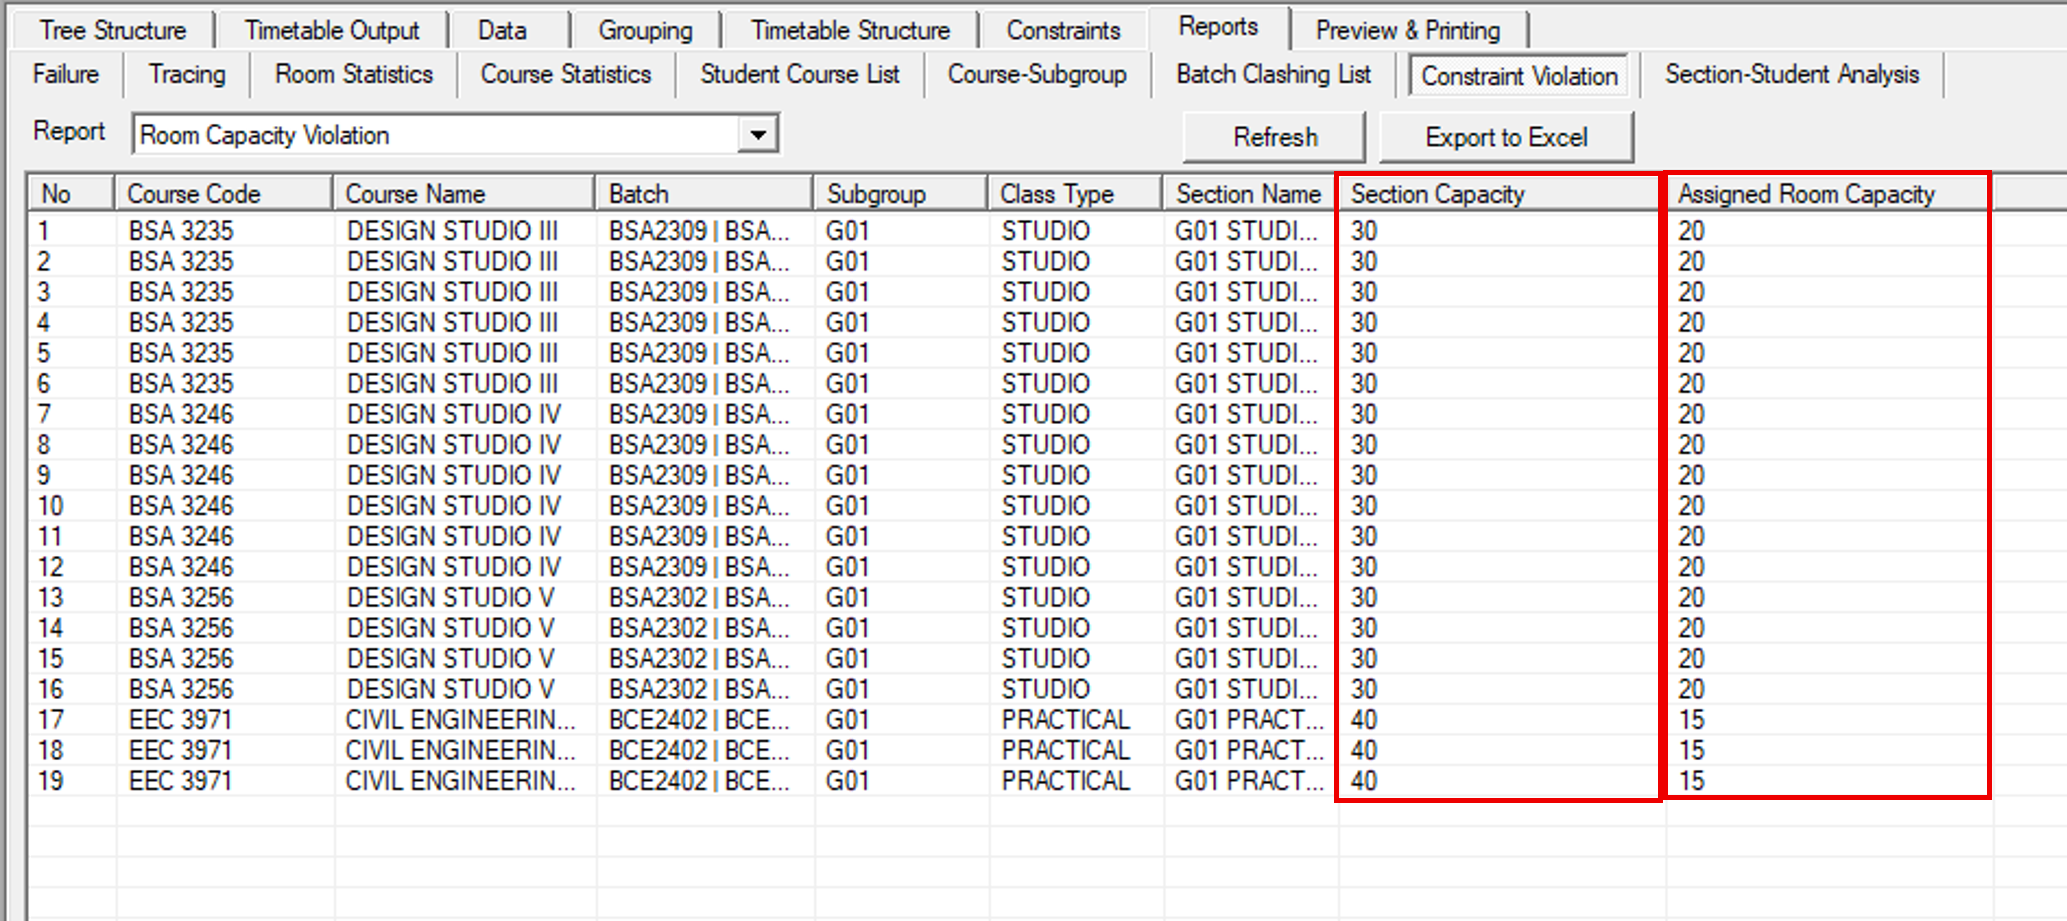Switch to the Constraints tab
This screenshot has height=921, width=2067.
click(1063, 30)
